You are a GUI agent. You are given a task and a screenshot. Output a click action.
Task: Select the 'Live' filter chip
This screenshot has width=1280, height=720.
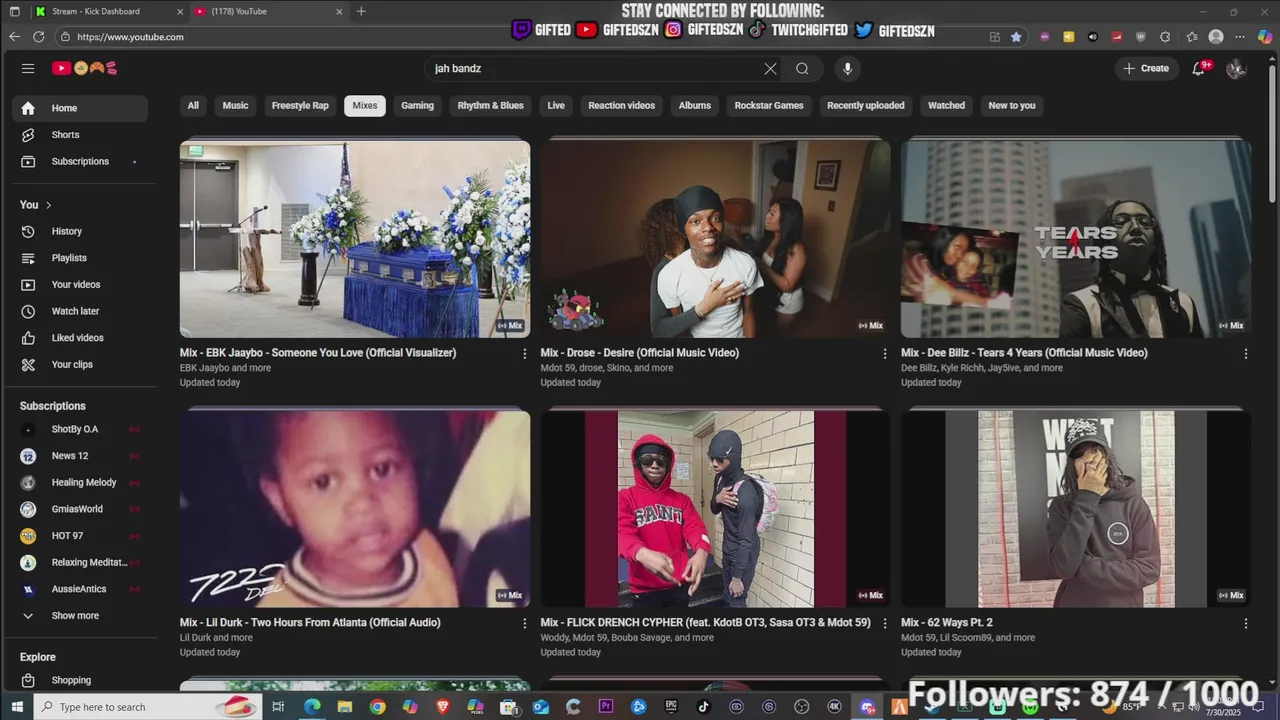pyautogui.click(x=556, y=105)
